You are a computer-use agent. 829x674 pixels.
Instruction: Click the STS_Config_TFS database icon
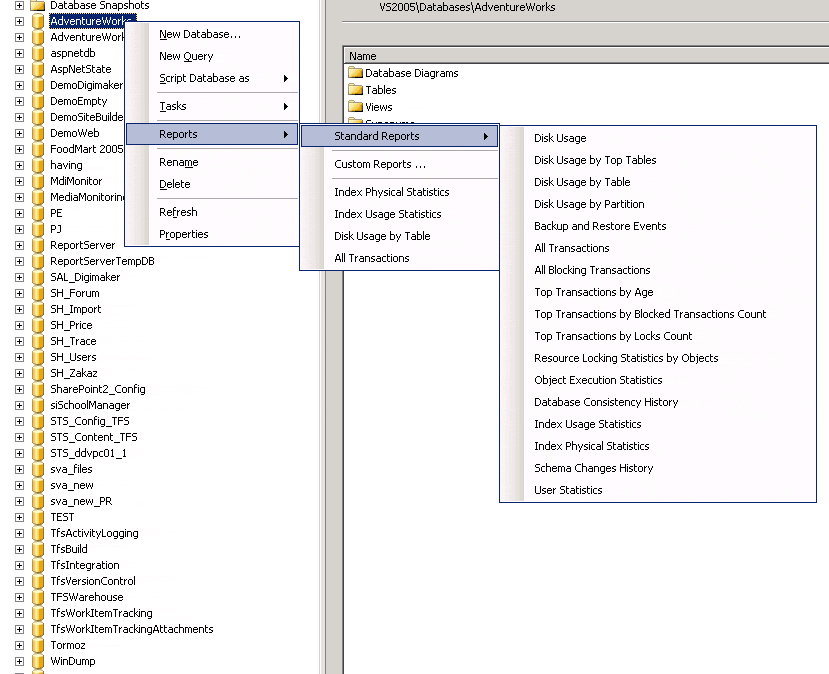(38, 421)
